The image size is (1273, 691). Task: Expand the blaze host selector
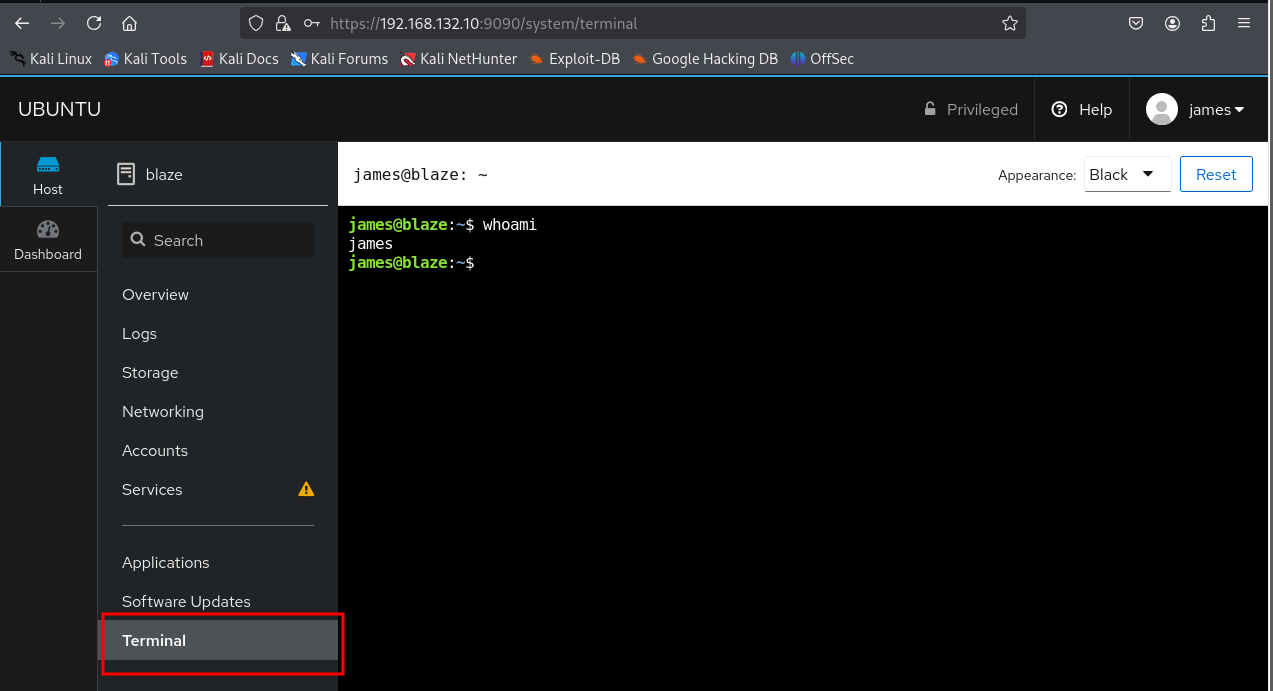[x=218, y=174]
